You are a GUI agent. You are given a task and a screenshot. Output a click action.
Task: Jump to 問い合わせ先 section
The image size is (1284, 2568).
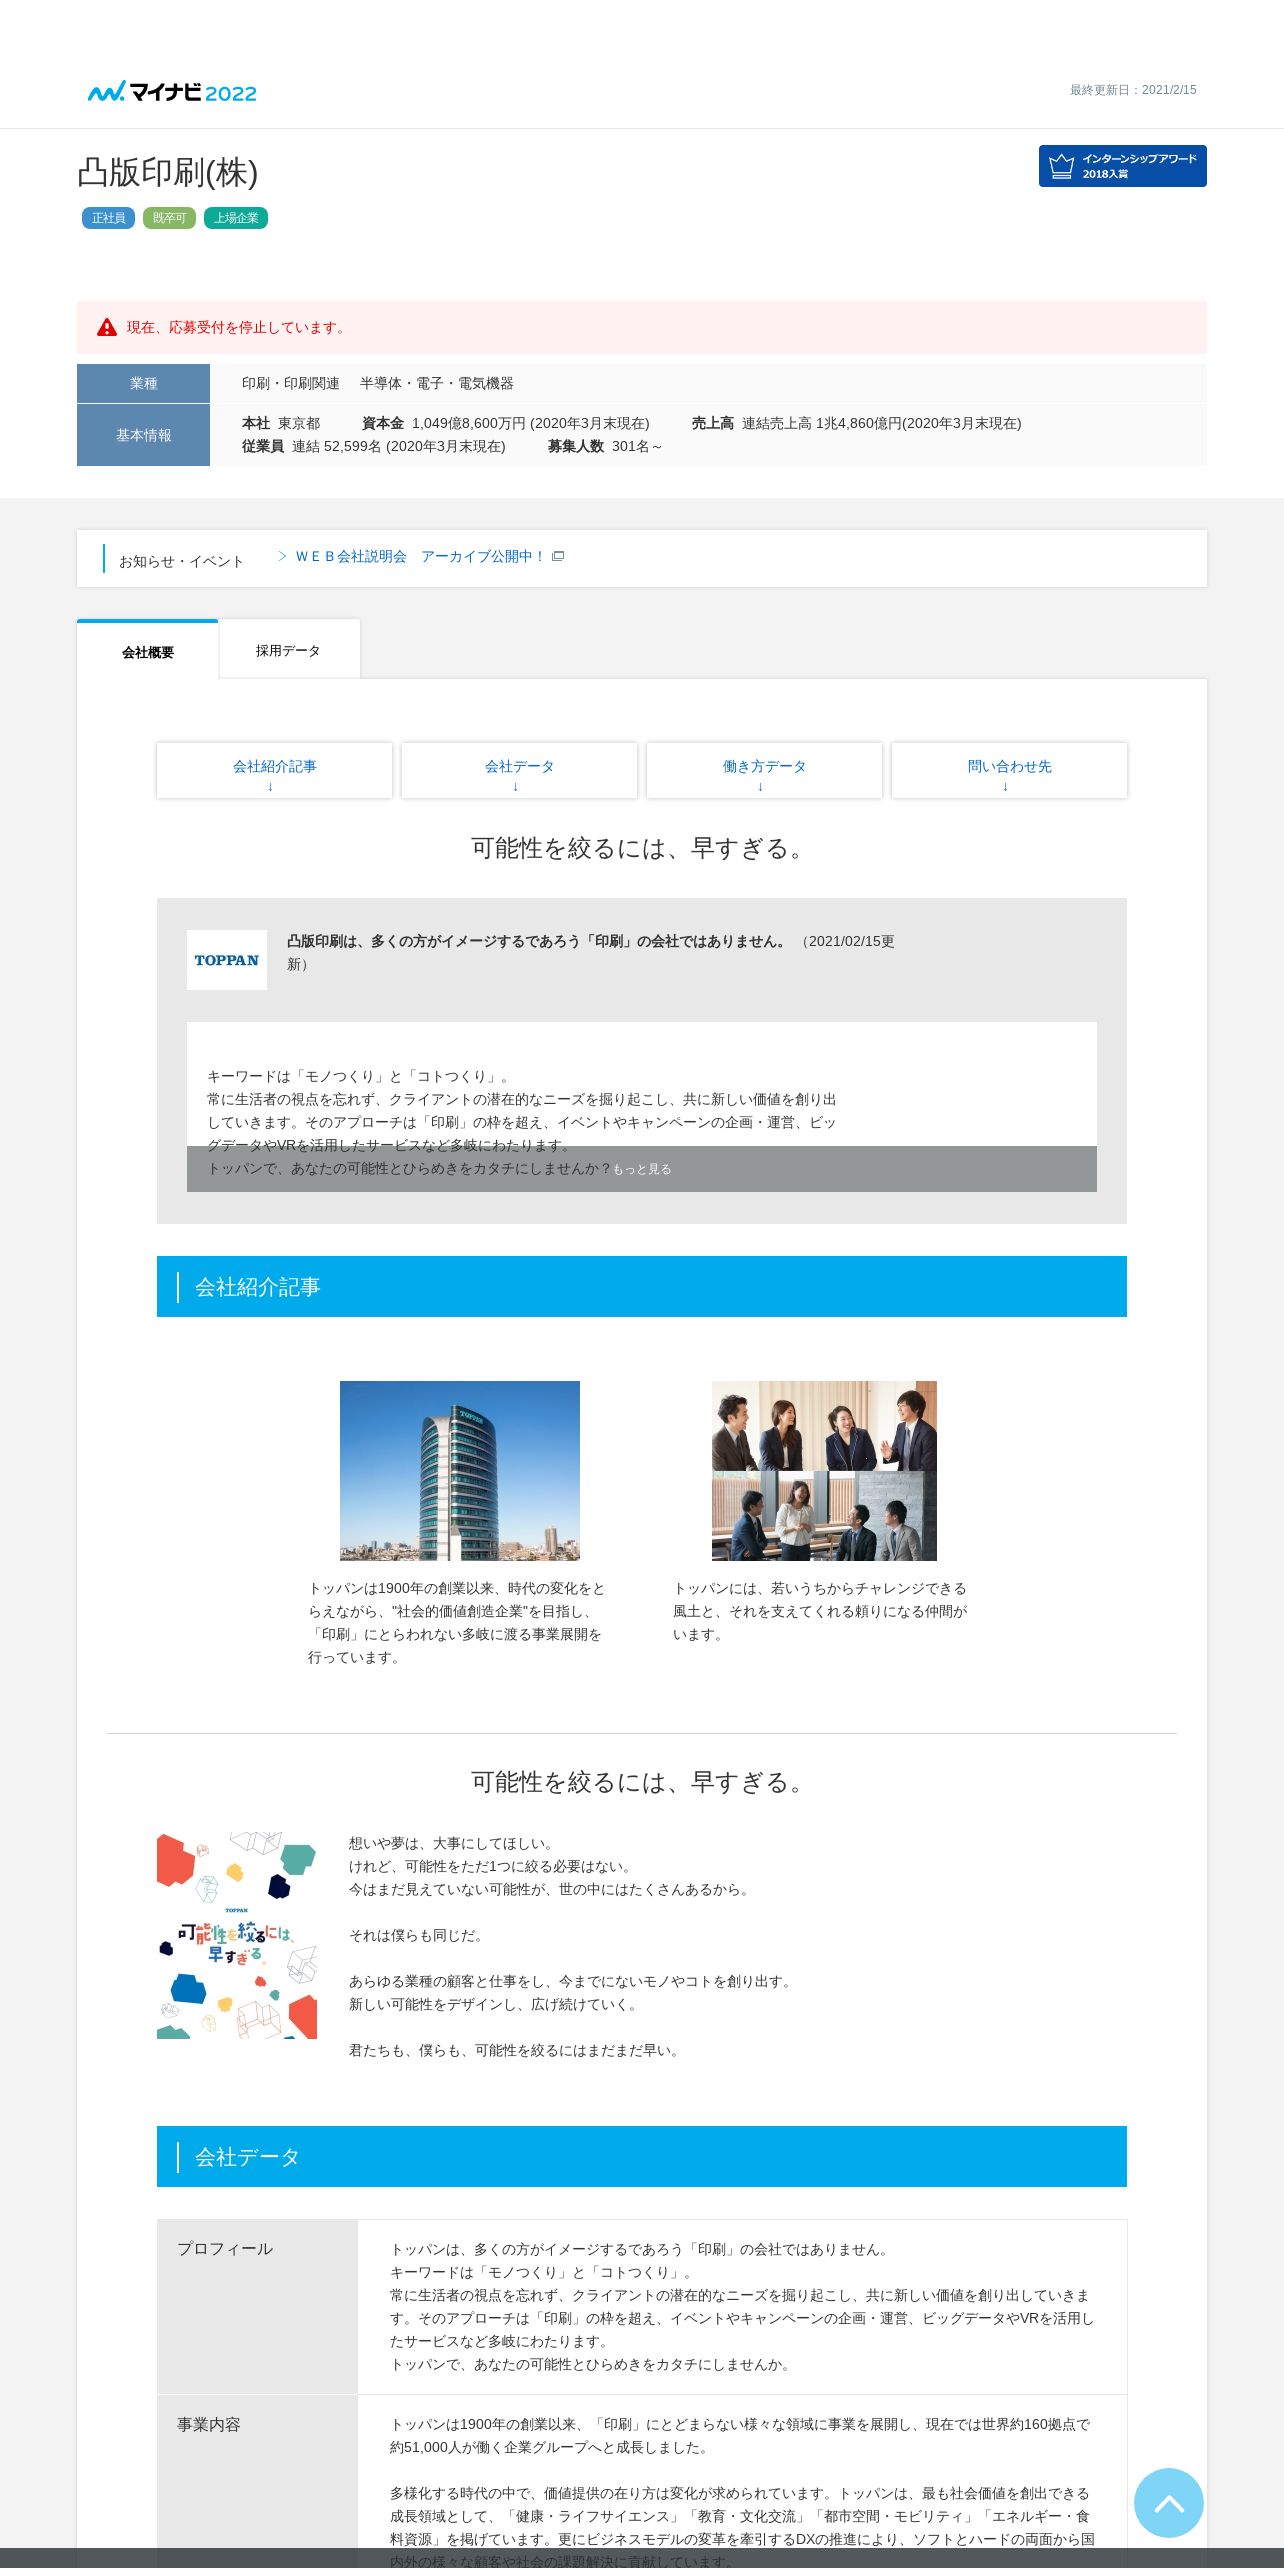point(1009,770)
